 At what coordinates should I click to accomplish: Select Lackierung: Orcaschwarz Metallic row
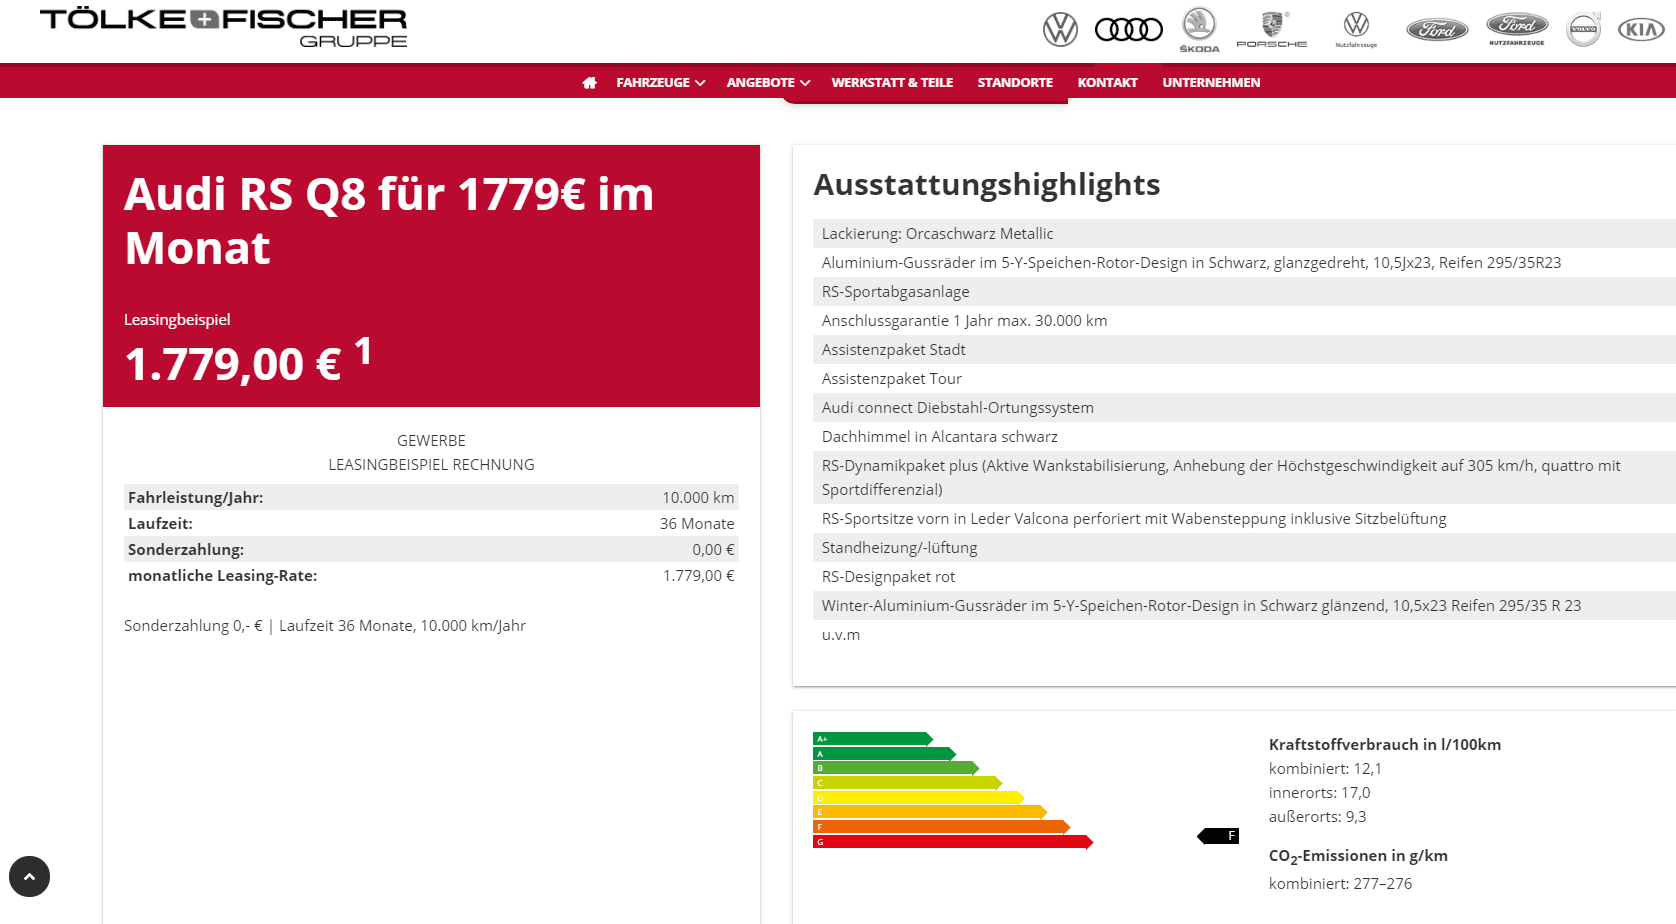pos(1244,234)
